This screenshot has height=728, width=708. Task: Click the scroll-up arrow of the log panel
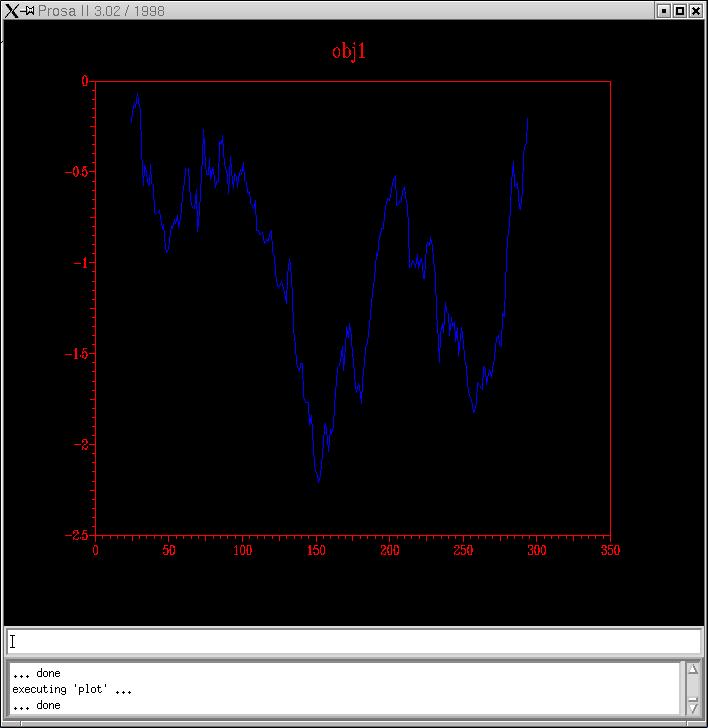692,669
